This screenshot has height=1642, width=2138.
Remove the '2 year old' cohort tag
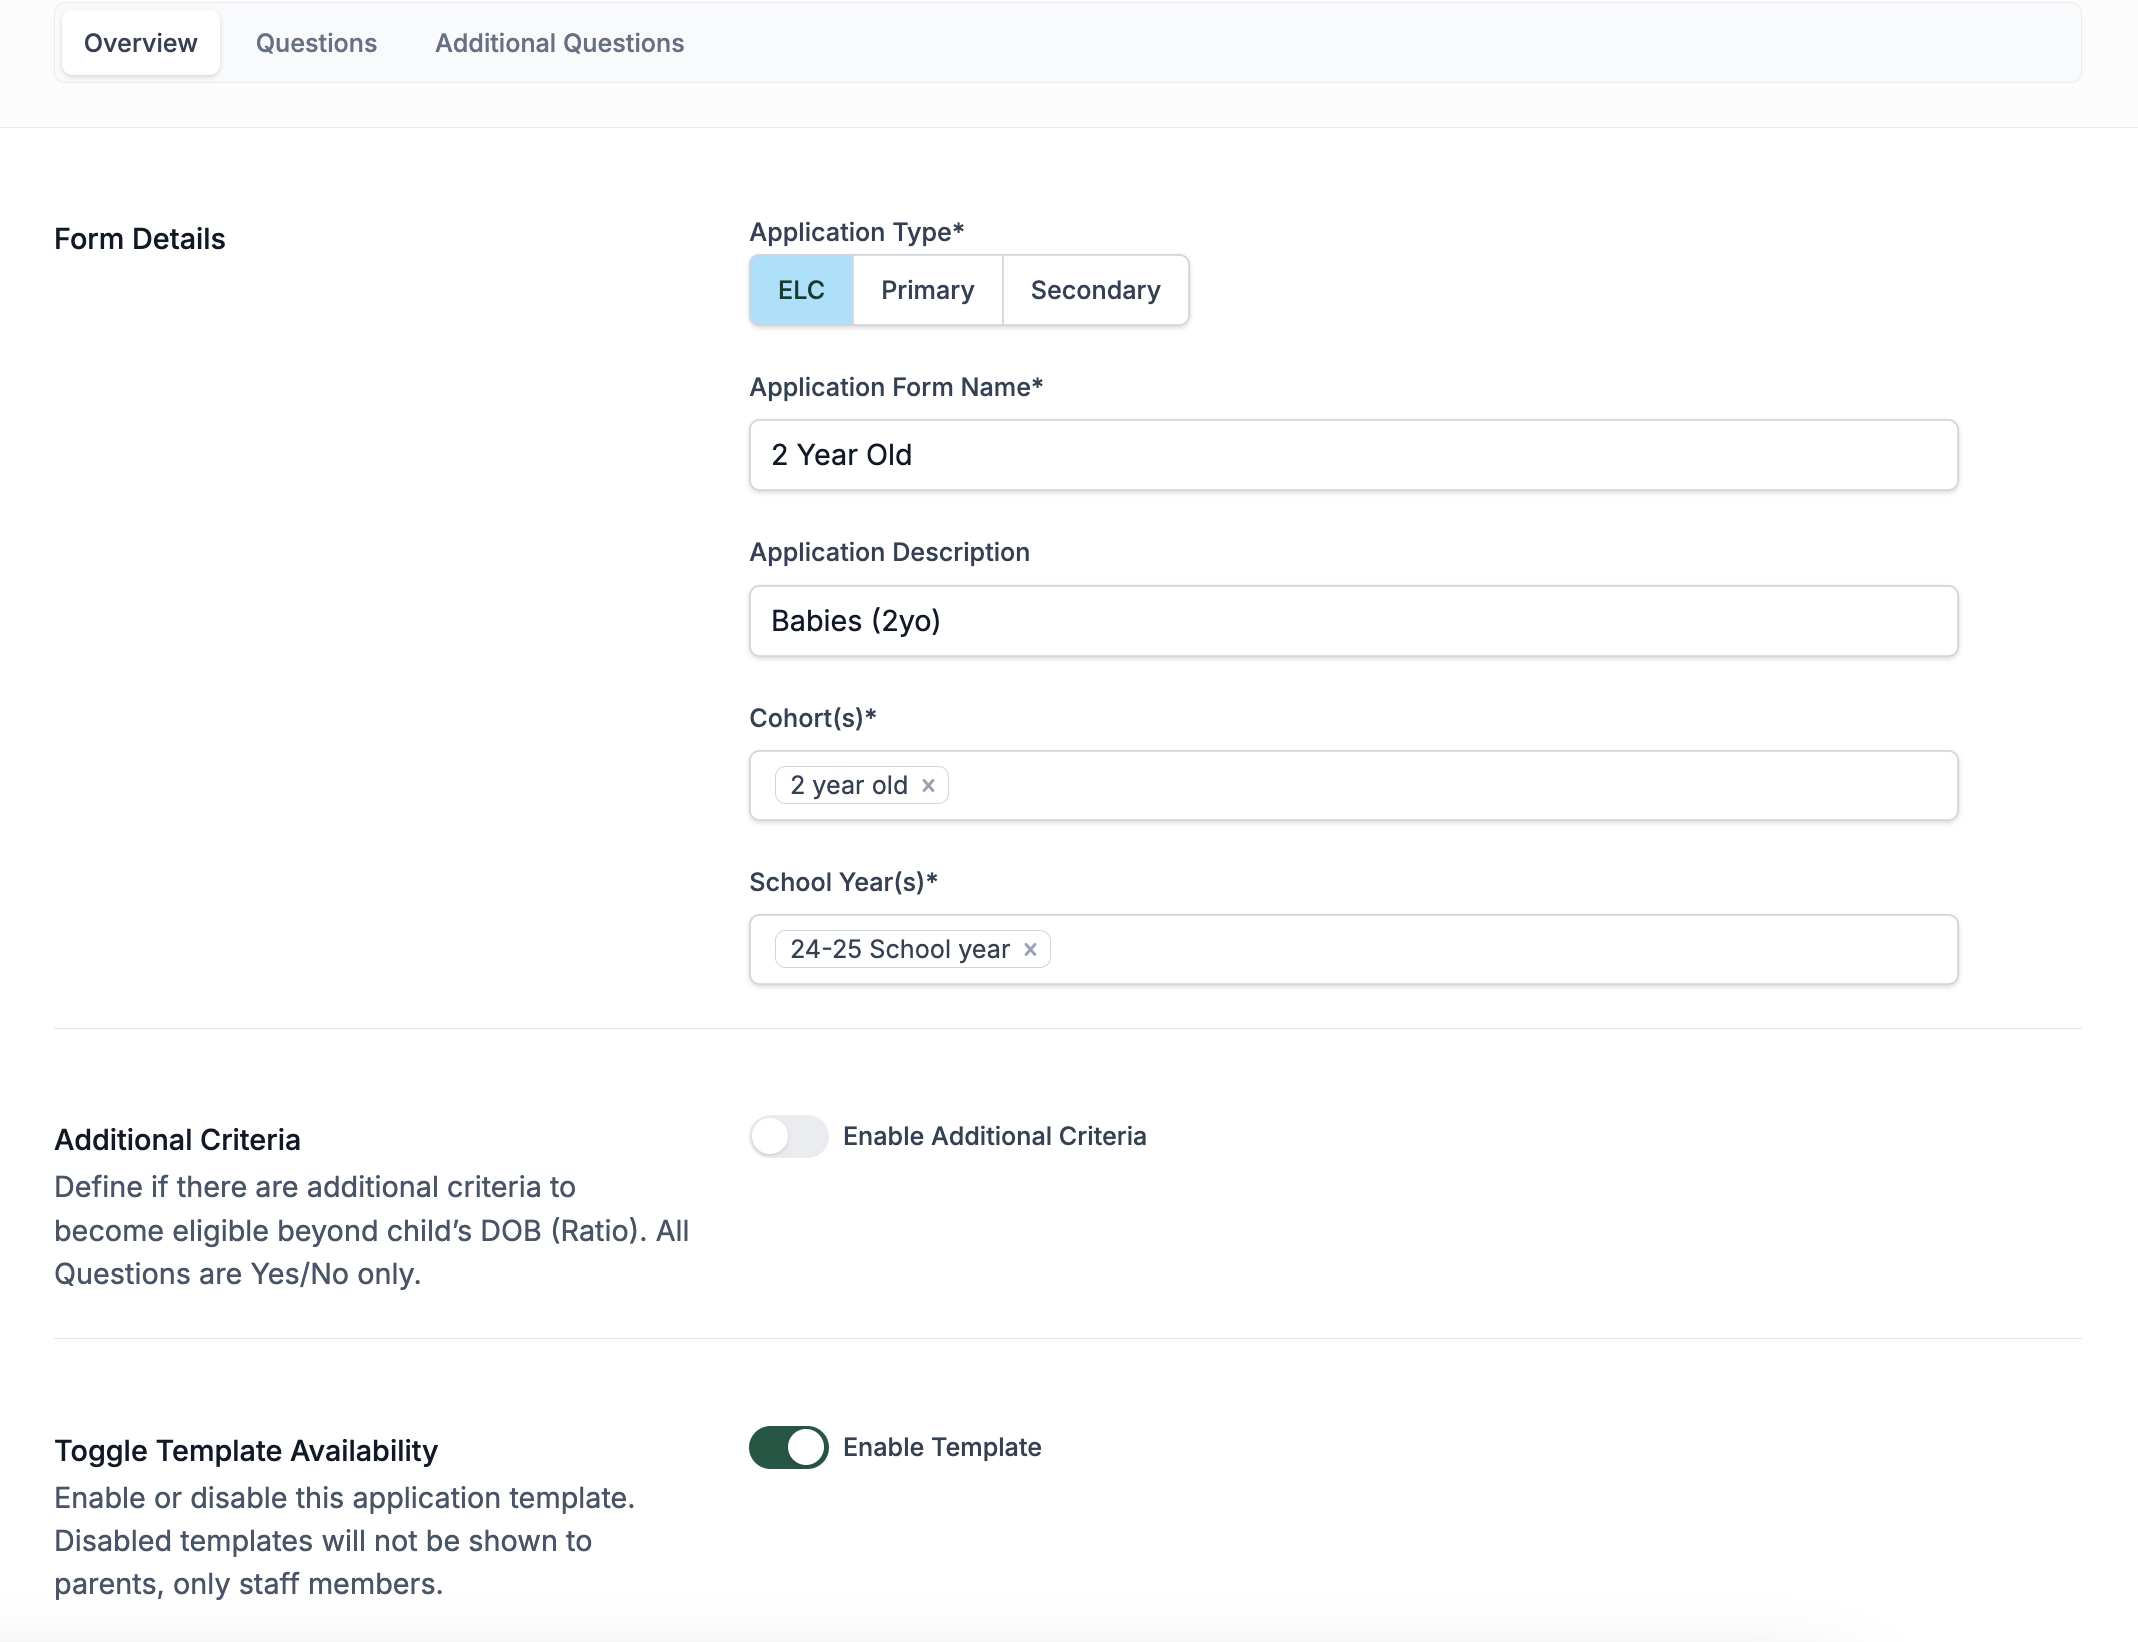pos(928,786)
